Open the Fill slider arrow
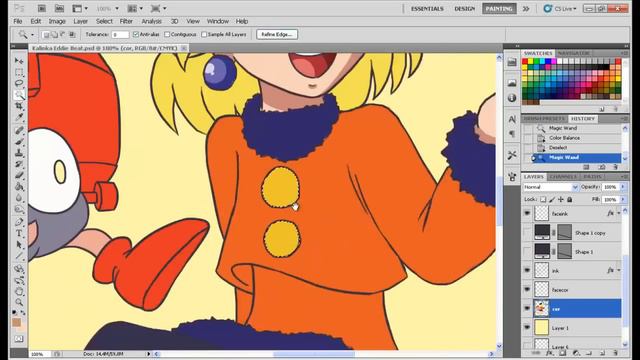 (623, 200)
